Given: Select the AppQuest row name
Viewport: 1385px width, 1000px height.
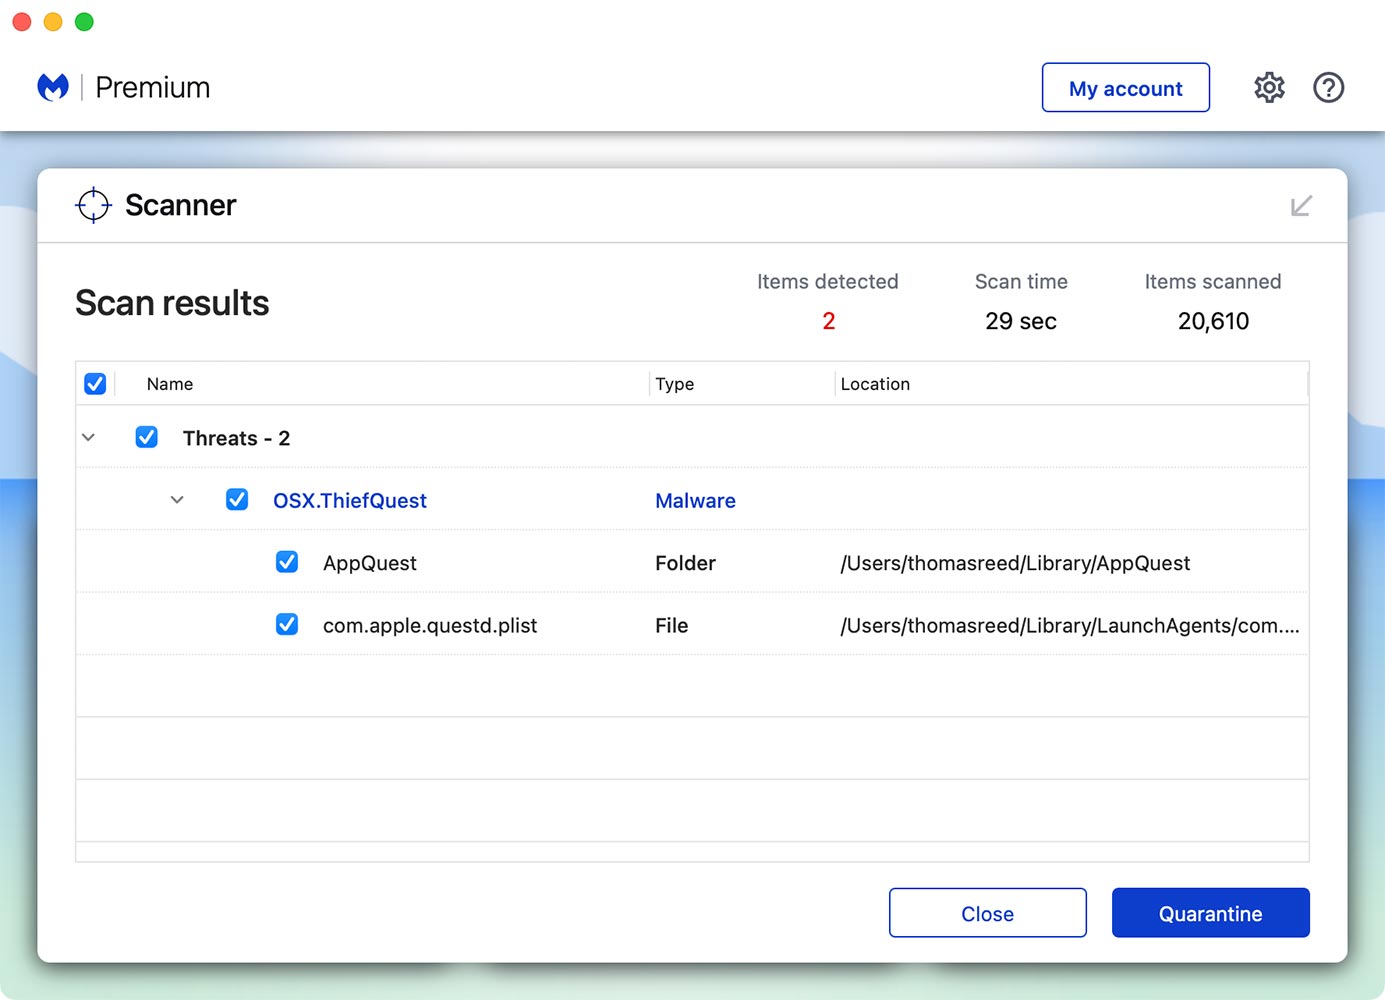Looking at the screenshot, I should (369, 563).
